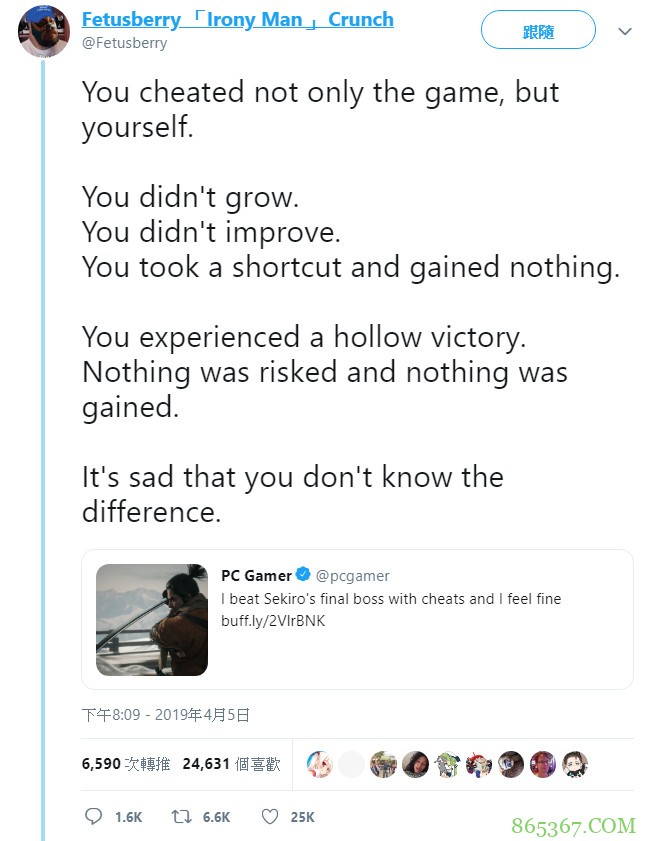This screenshot has height=841, width=645.
Task: Click the retweet arrows icon
Action: pyautogui.click(x=181, y=817)
